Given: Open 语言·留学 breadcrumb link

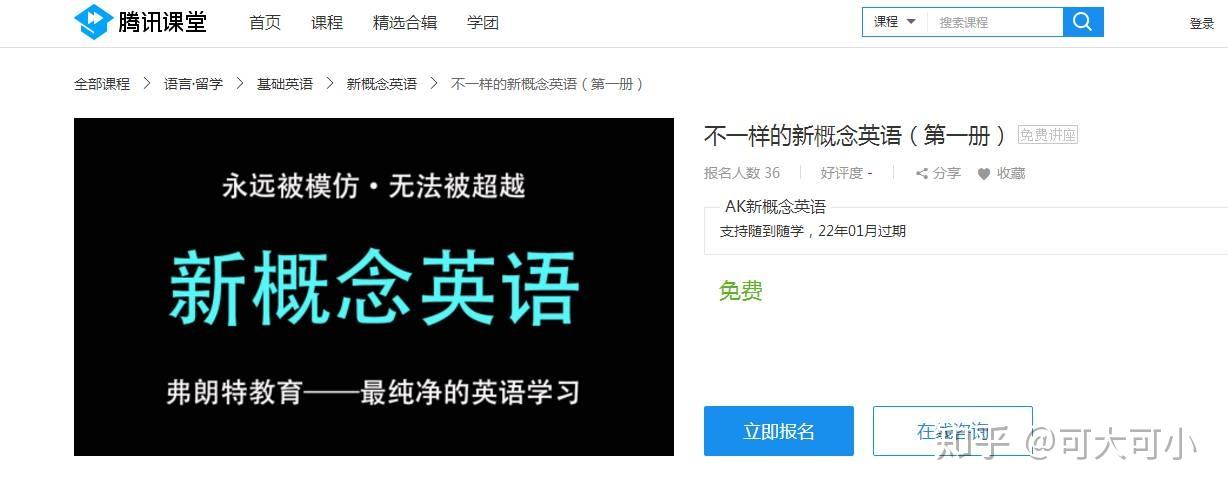Looking at the screenshot, I should coord(194,84).
